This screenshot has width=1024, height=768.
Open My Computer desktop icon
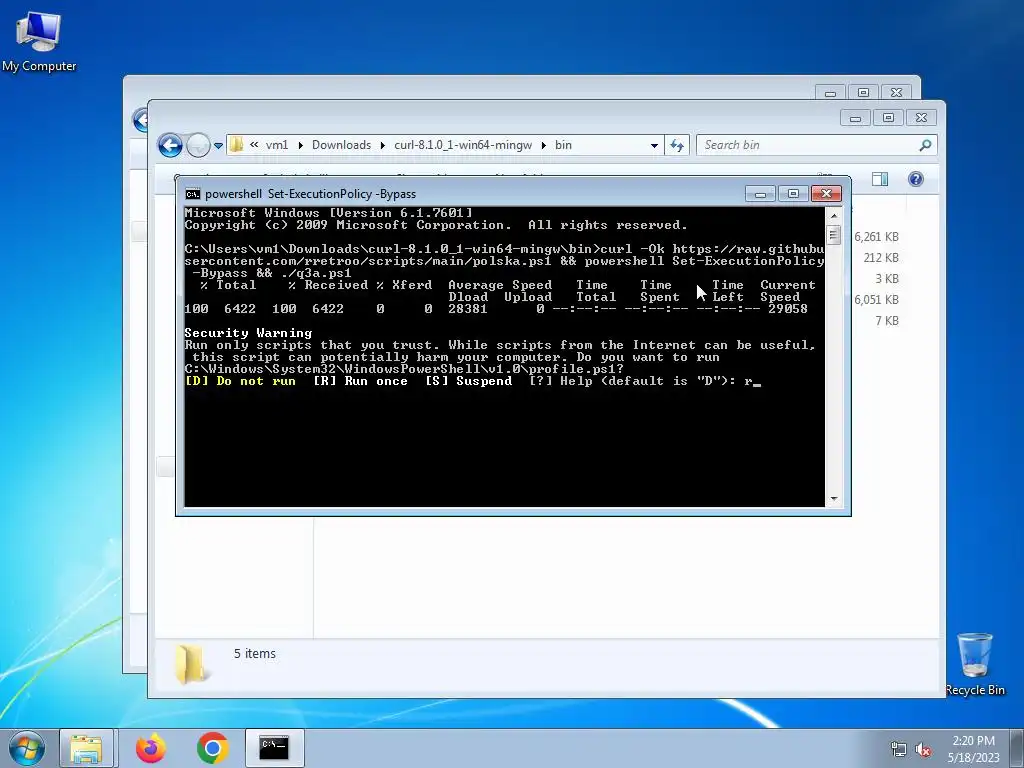(x=39, y=40)
